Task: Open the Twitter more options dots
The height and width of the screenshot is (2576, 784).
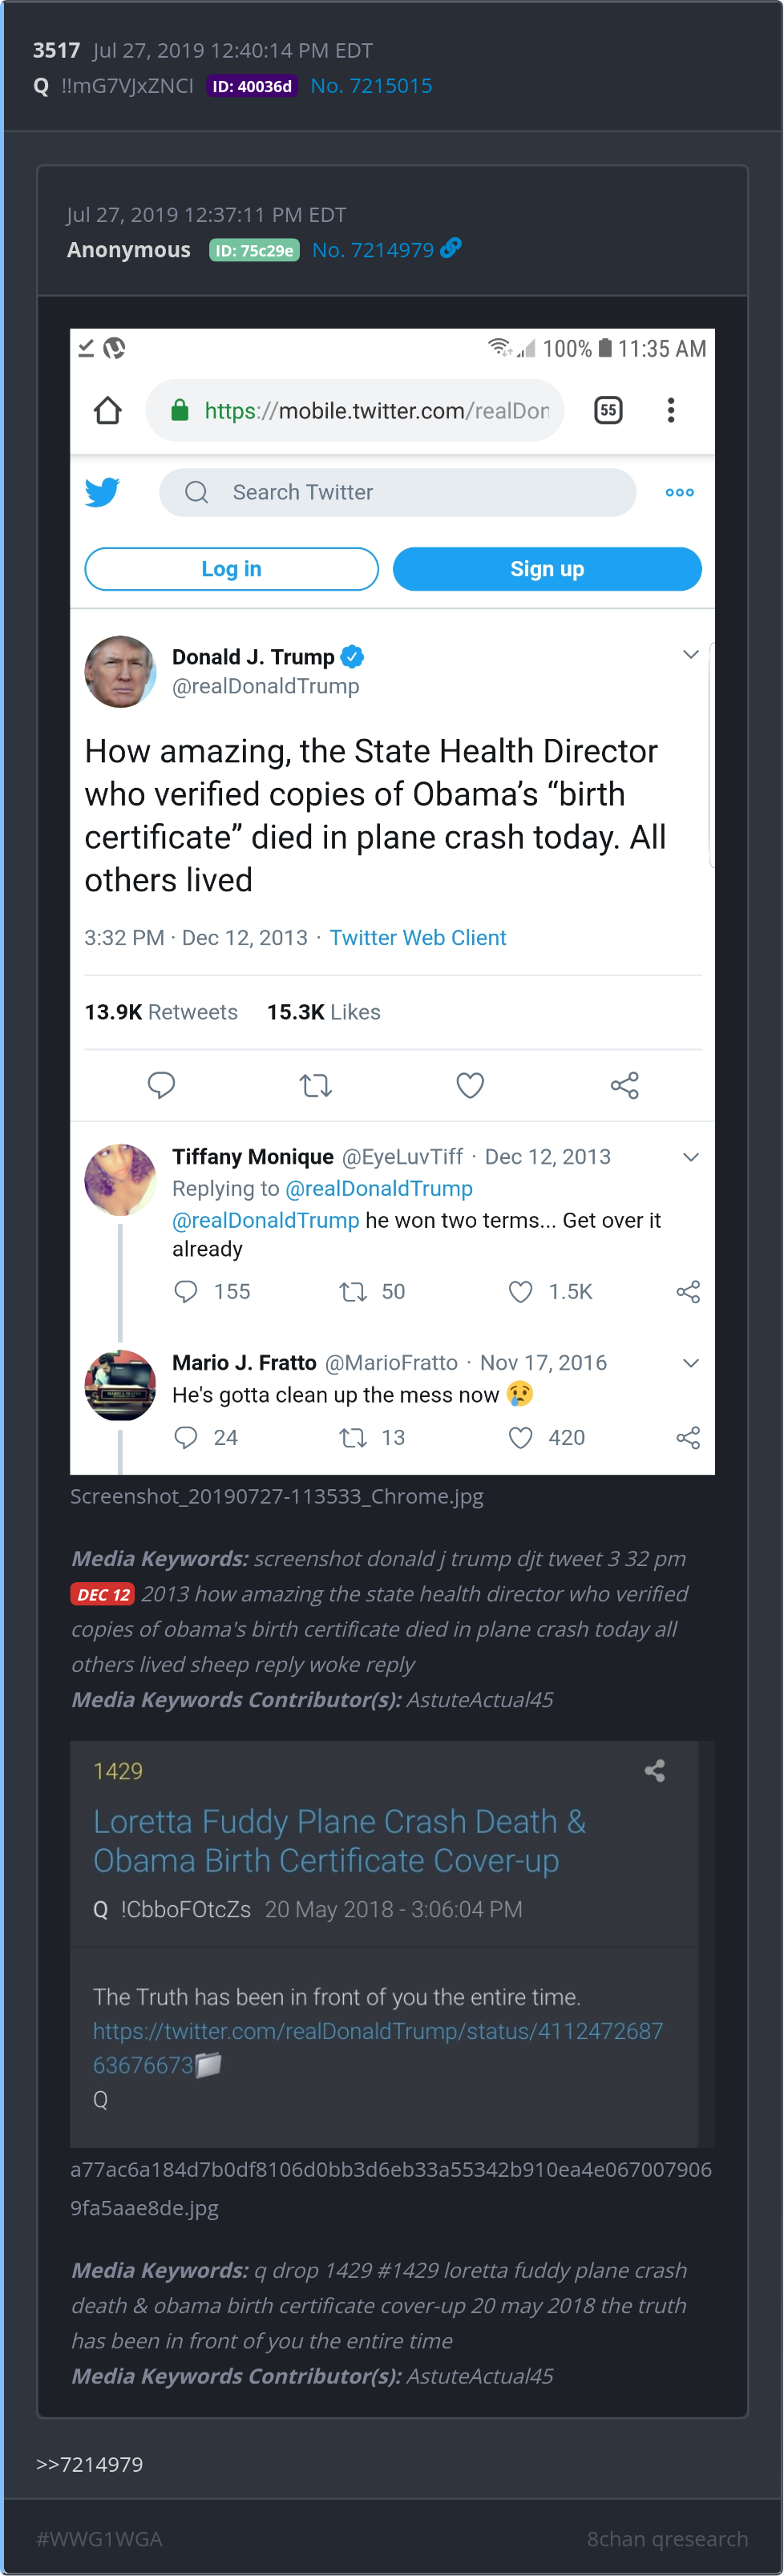Action: tap(680, 492)
